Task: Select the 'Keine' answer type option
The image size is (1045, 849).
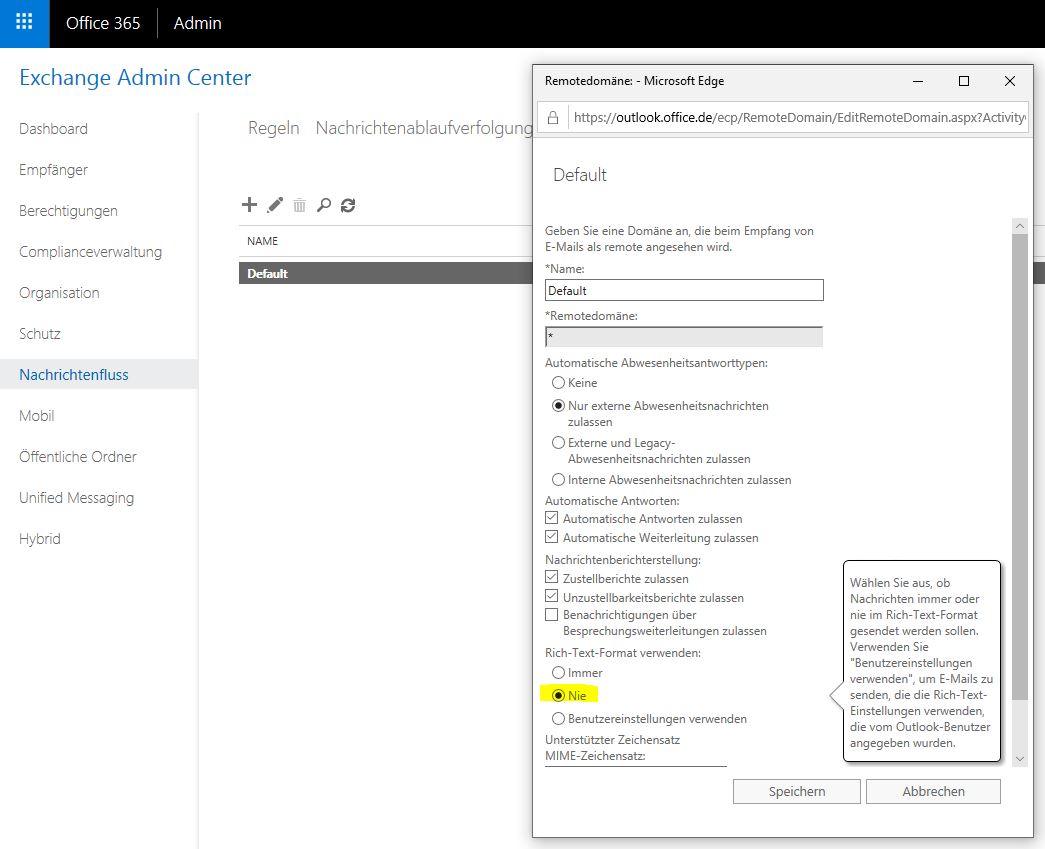Action: (559, 382)
